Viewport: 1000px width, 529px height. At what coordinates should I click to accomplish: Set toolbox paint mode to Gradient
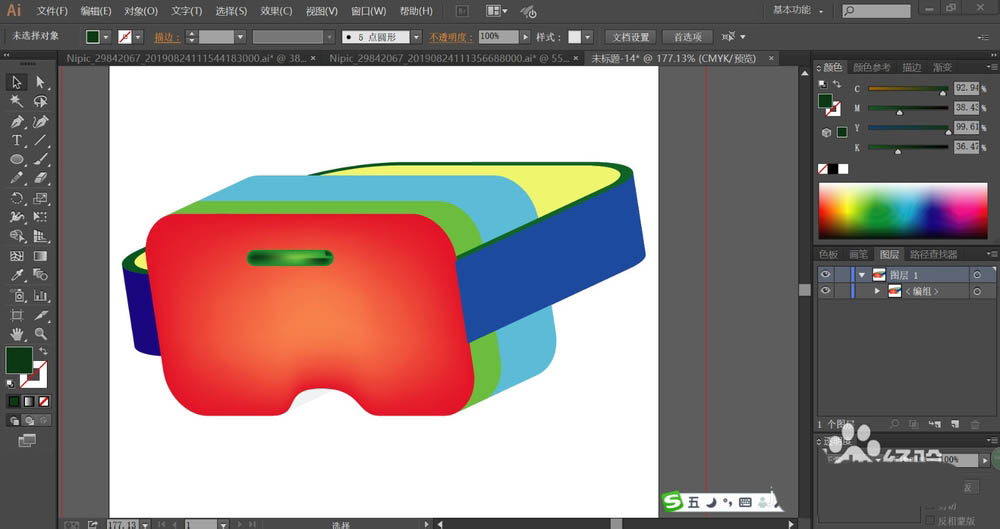29,401
